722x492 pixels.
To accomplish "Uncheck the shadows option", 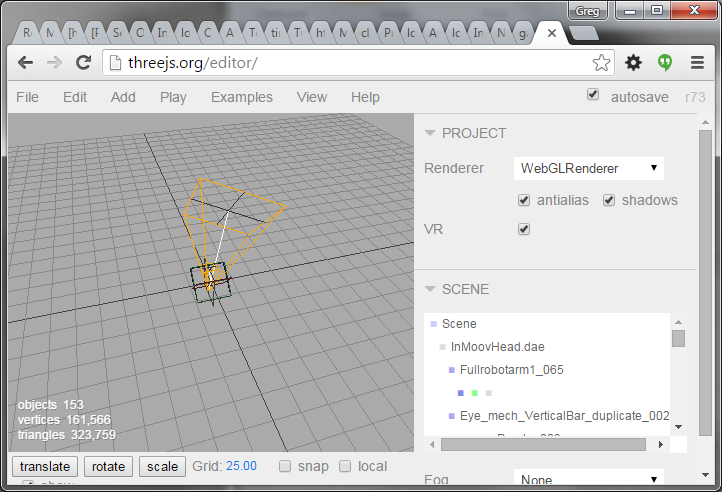I will (x=609, y=200).
